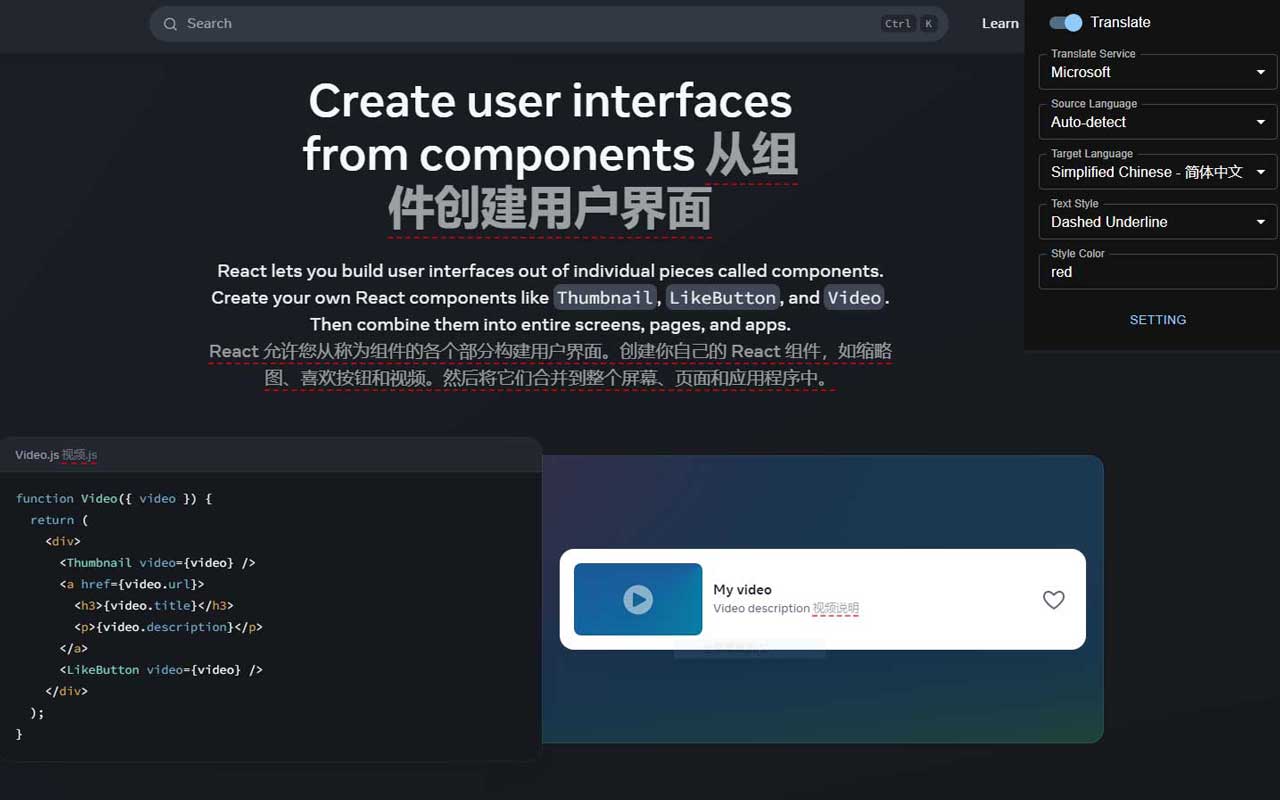
Task: Change the Text Style Dashed Underline dropdown
Action: click(1157, 222)
